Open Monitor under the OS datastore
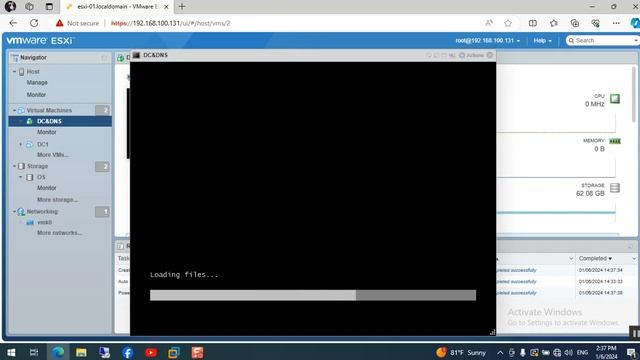 (47, 188)
